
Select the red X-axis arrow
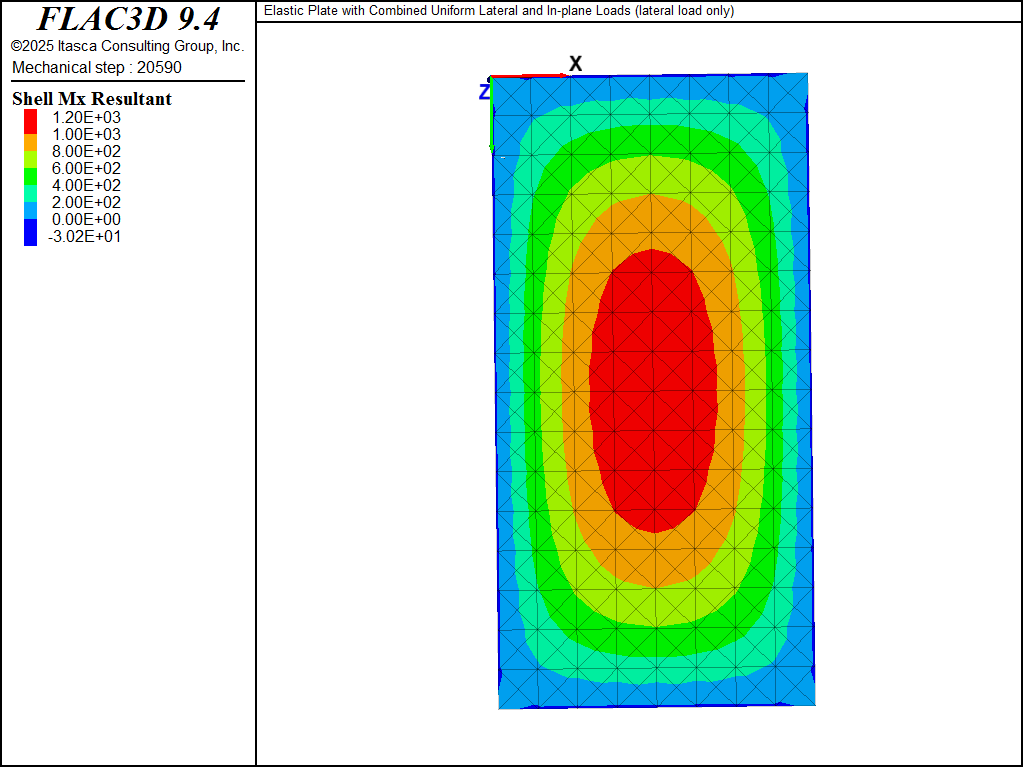tap(530, 76)
